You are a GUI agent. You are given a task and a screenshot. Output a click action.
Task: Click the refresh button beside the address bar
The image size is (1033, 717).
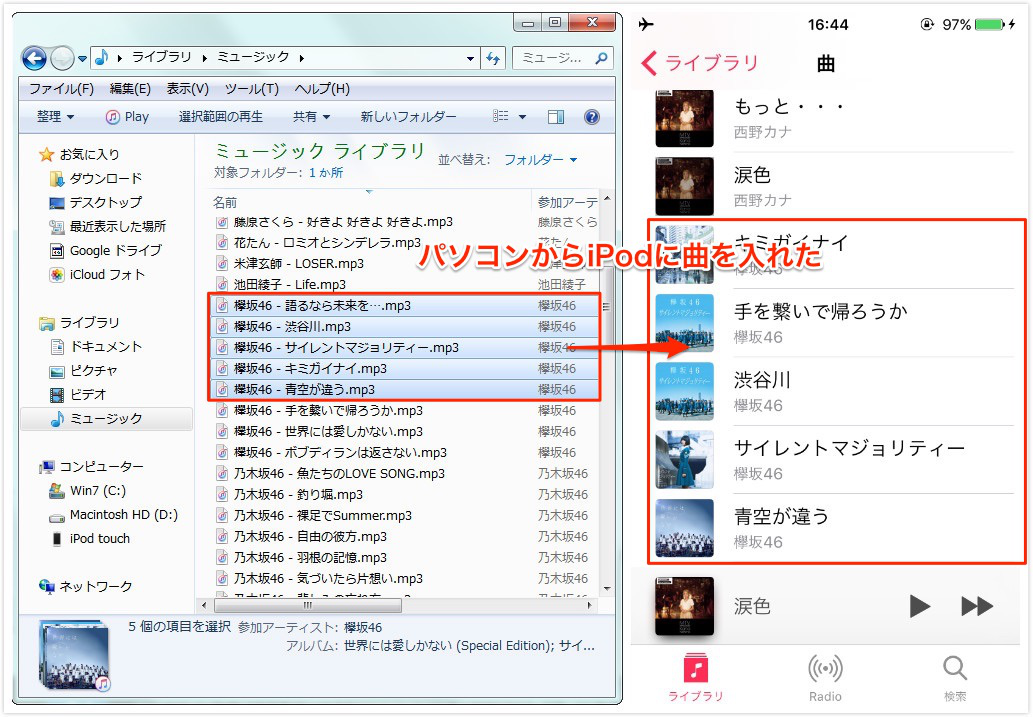click(x=493, y=58)
